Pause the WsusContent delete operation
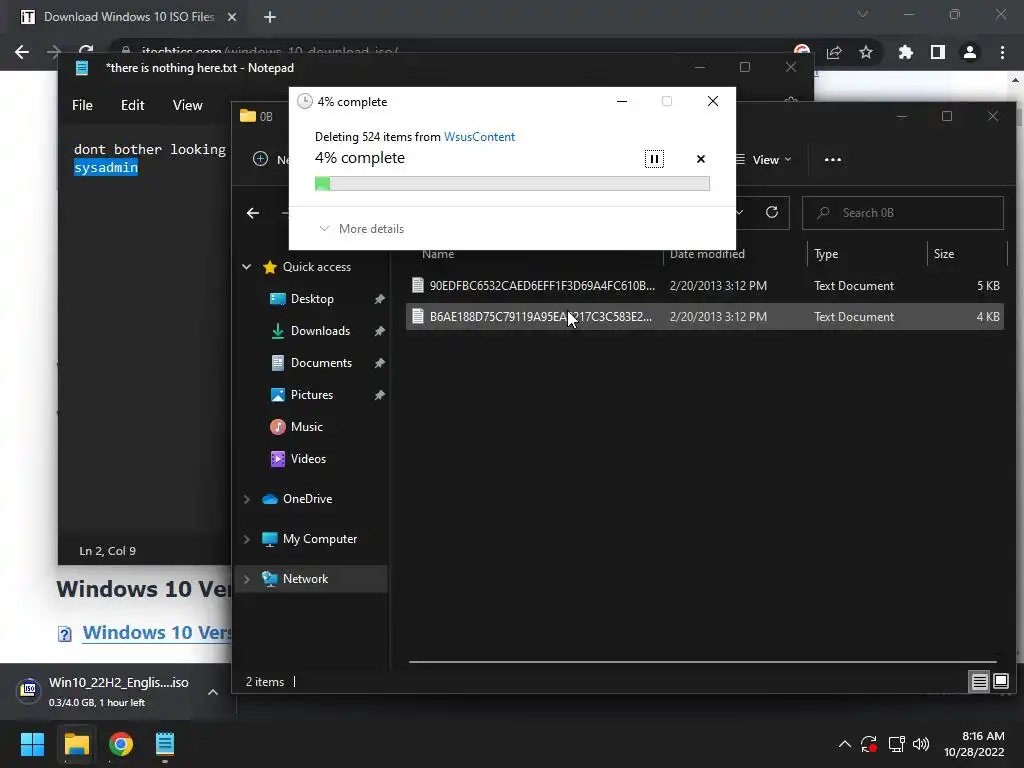This screenshot has height=768, width=1024. point(654,159)
